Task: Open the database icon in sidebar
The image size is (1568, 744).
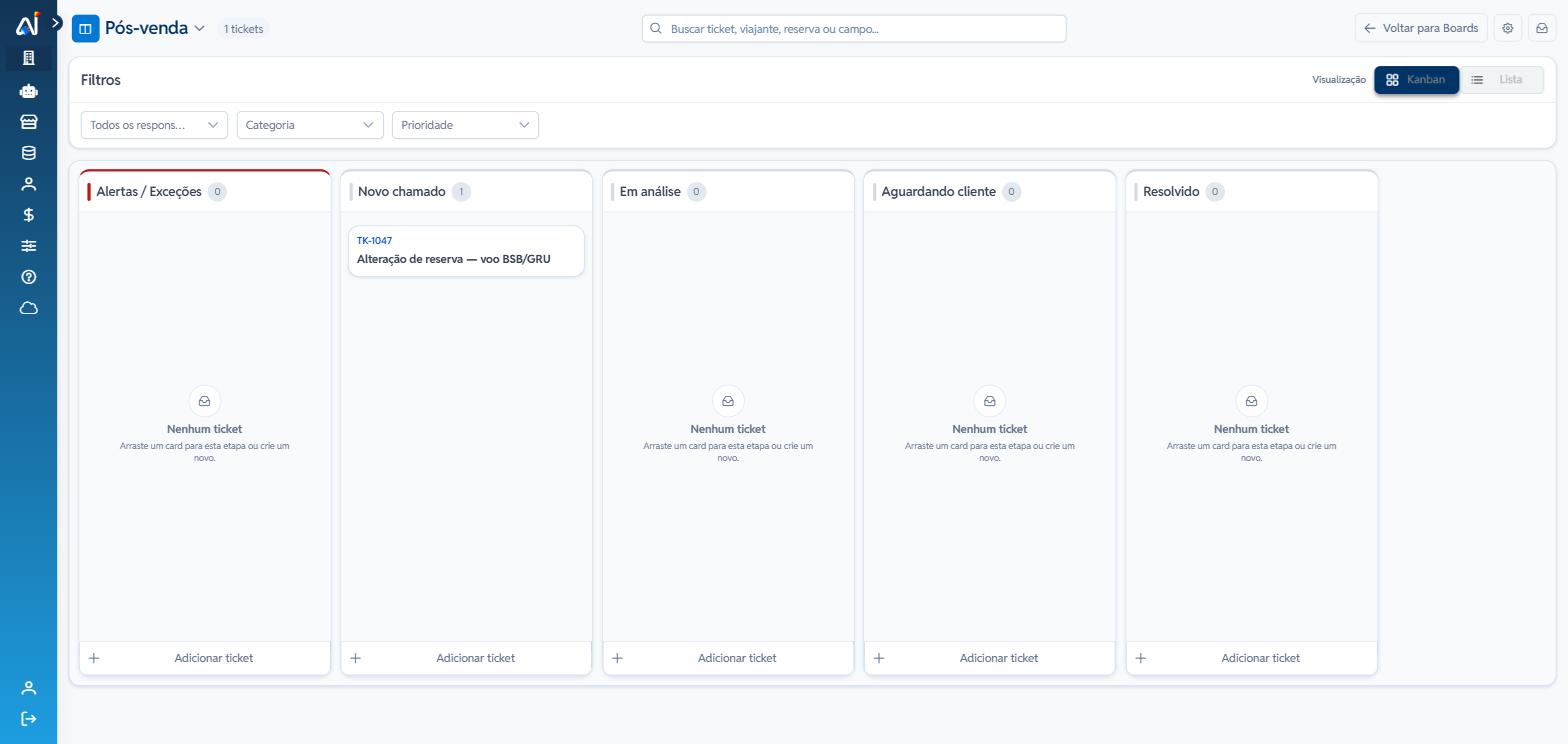Action: 28,153
